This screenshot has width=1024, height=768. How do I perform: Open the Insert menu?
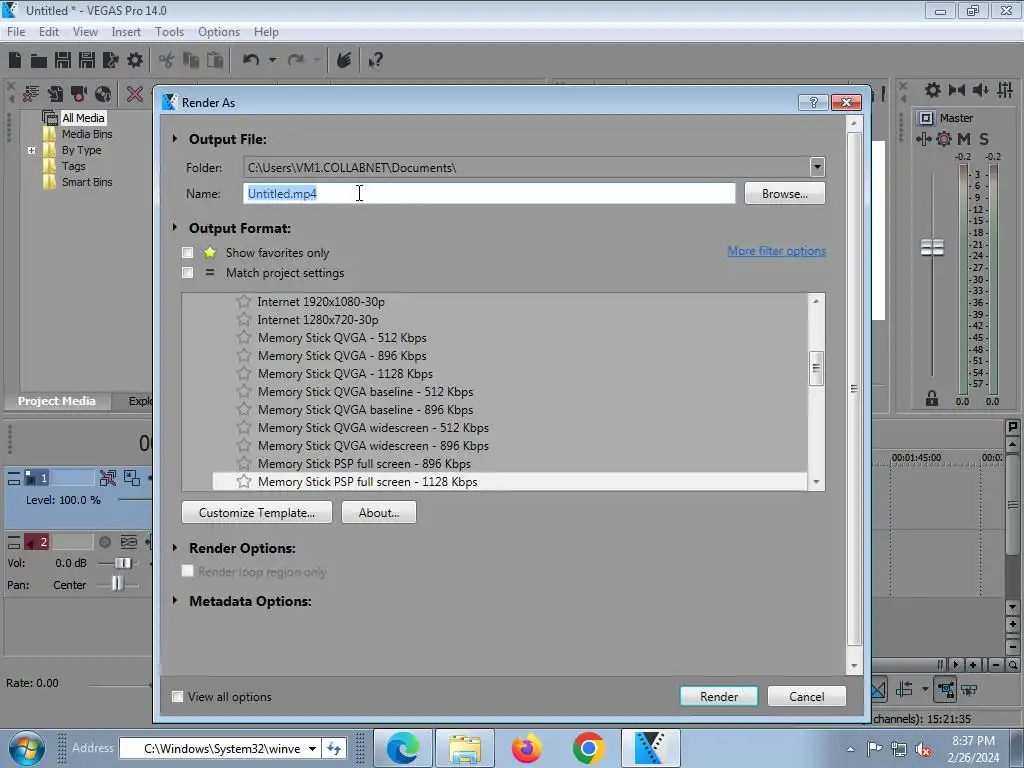pyautogui.click(x=125, y=31)
